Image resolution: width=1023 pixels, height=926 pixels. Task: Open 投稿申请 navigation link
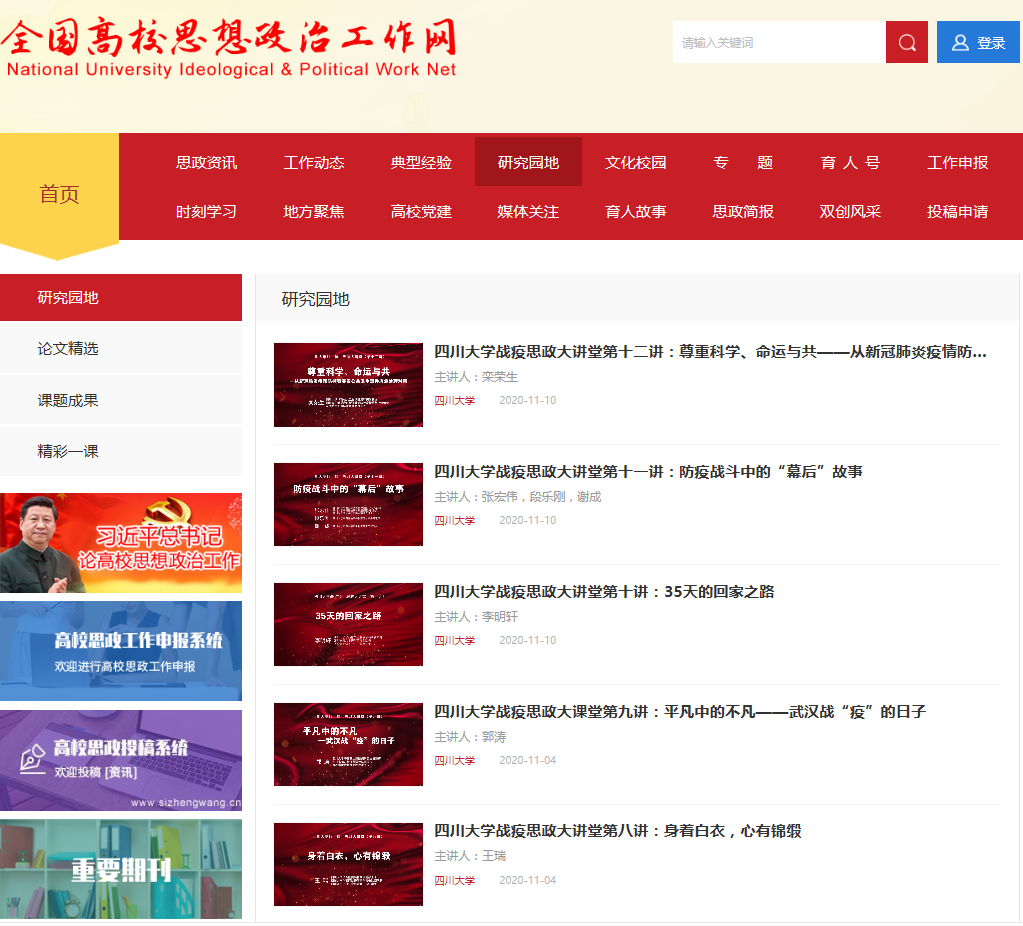tap(957, 211)
